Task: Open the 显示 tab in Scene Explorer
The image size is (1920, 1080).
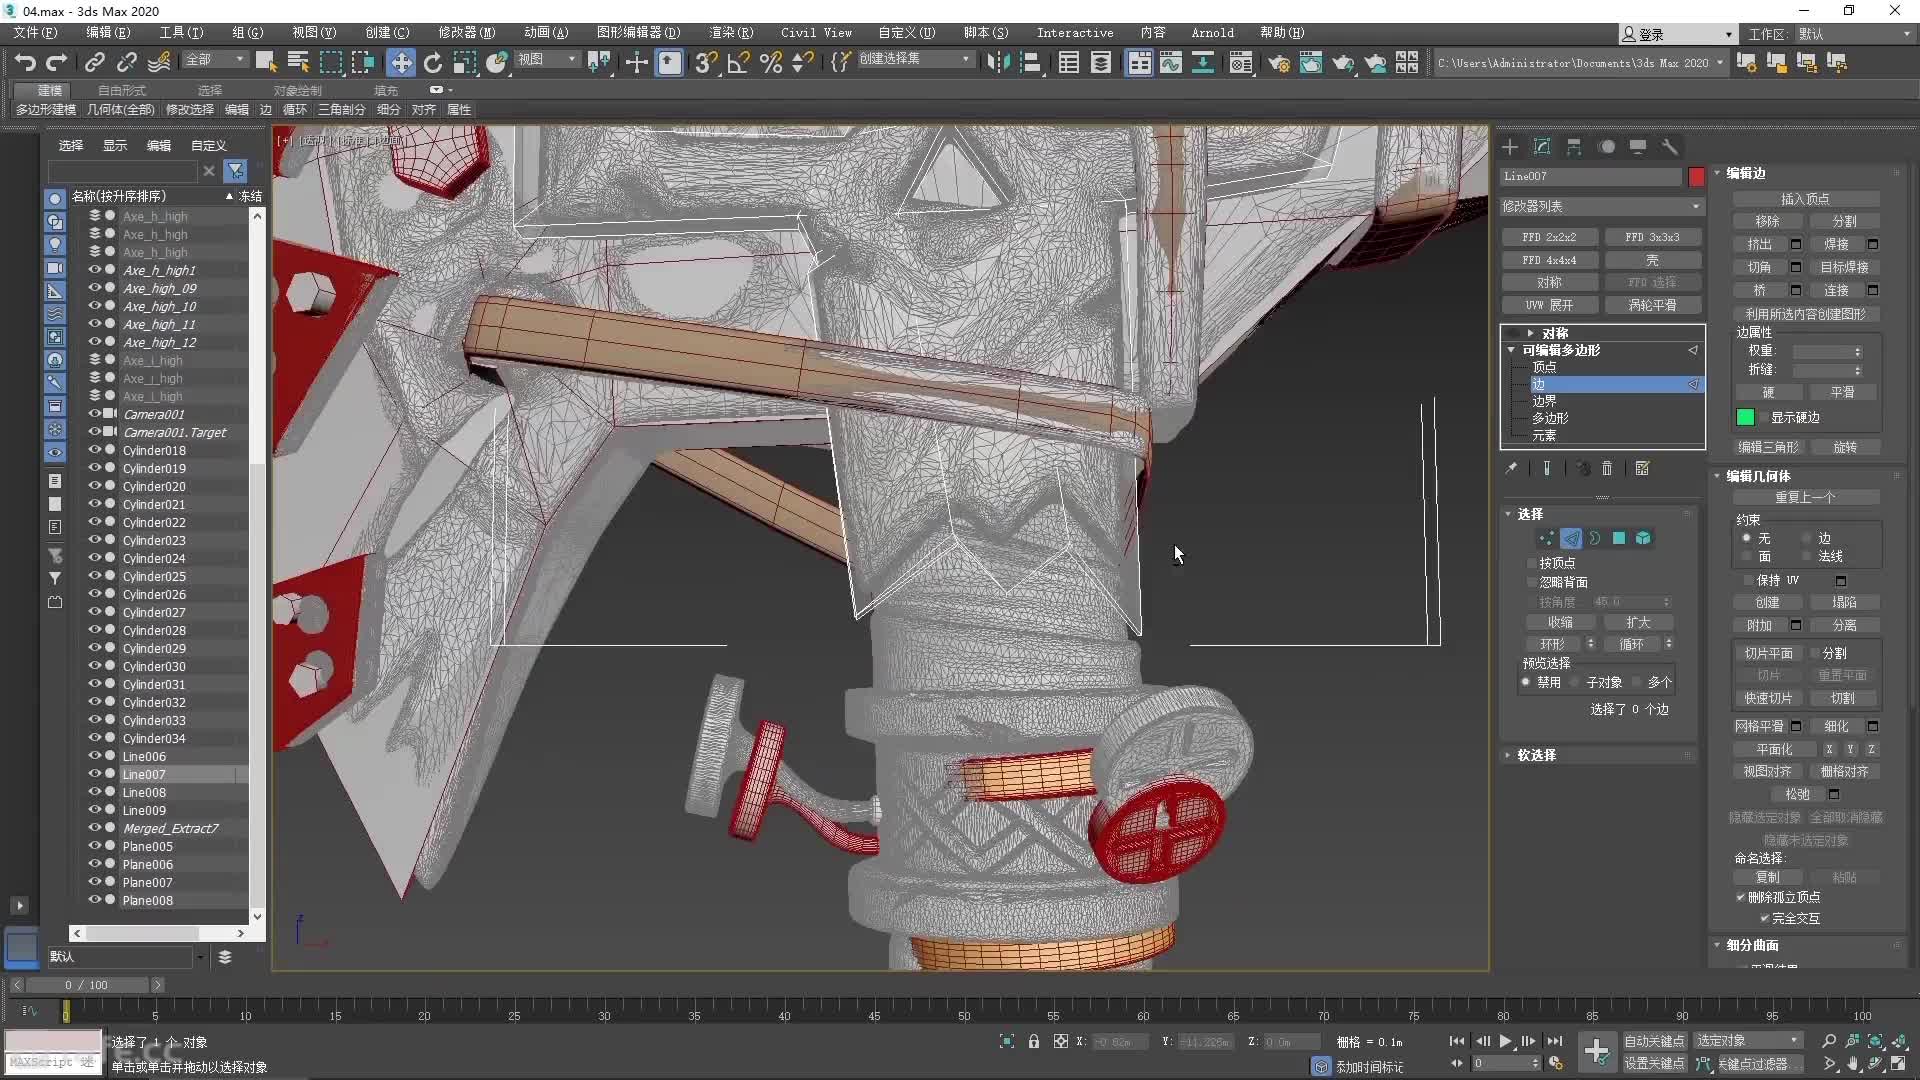Action: tap(115, 145)
